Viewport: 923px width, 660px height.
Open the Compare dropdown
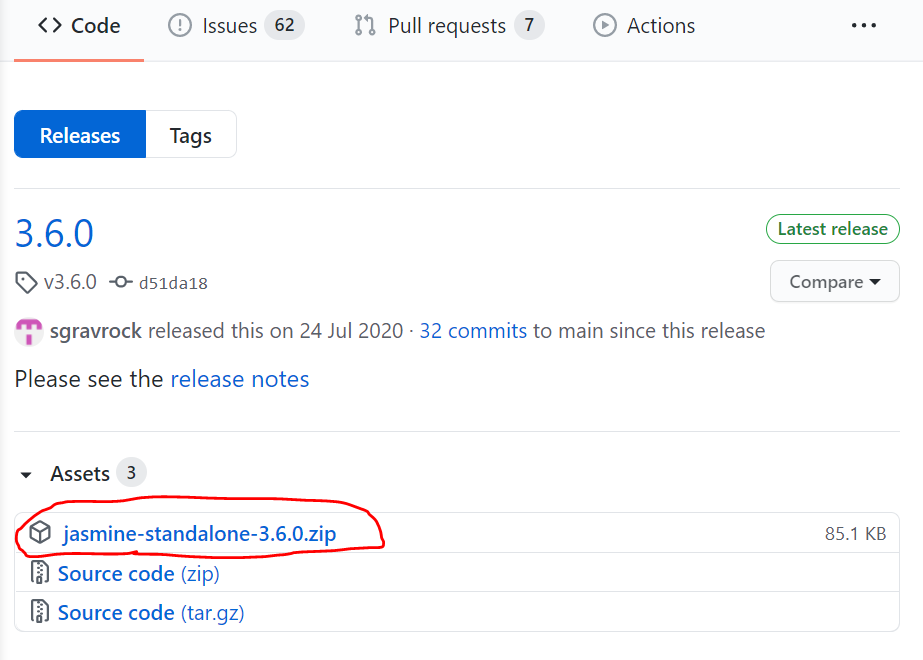point(835,281)
